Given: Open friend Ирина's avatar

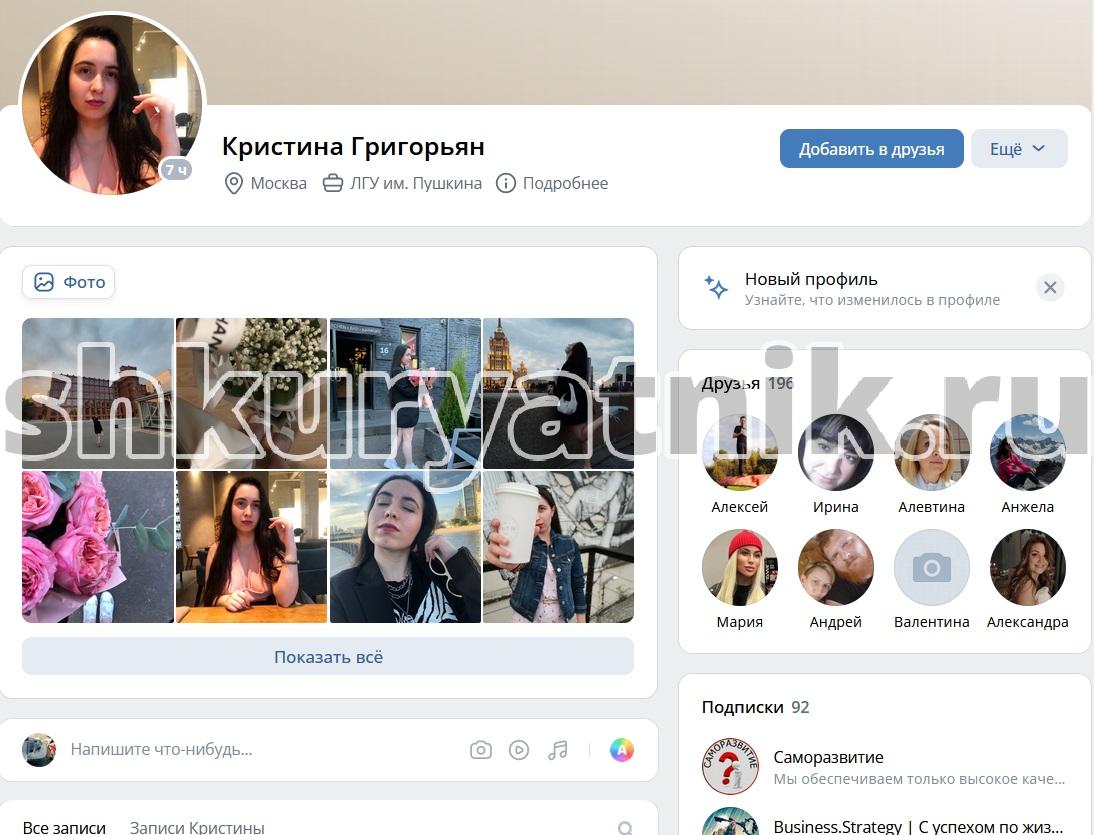Looking at the screenshot, I should [x=836, y=452].
